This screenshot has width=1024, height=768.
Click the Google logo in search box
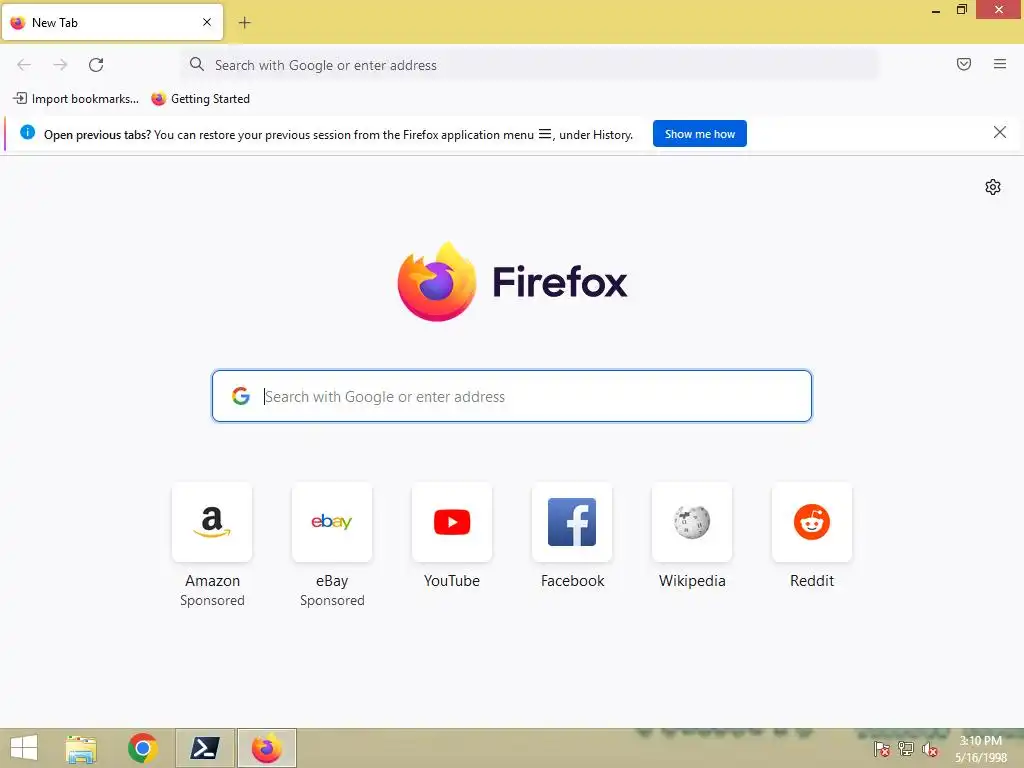[241, 396]
